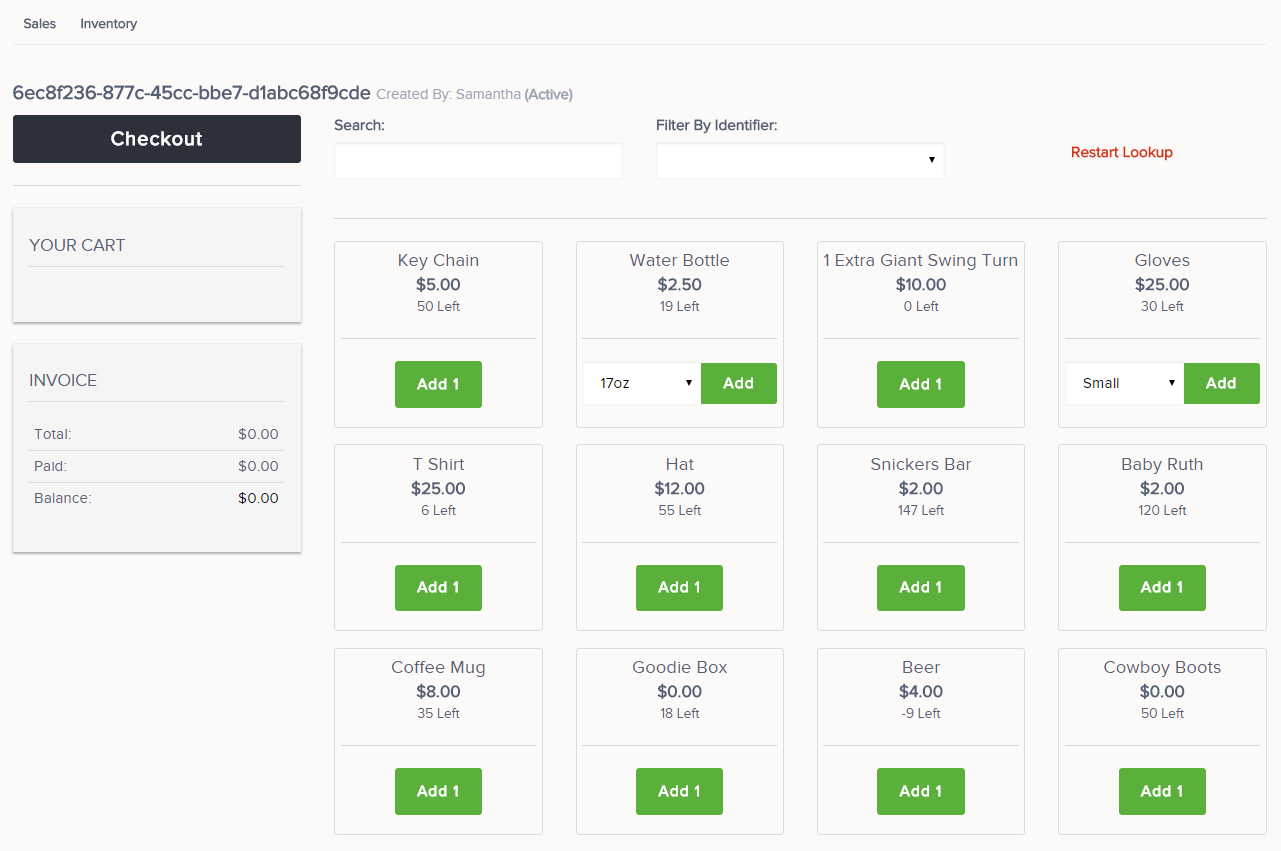
Task: Add 1 Cowboy Boots to cart
Action: [1161, 791]
